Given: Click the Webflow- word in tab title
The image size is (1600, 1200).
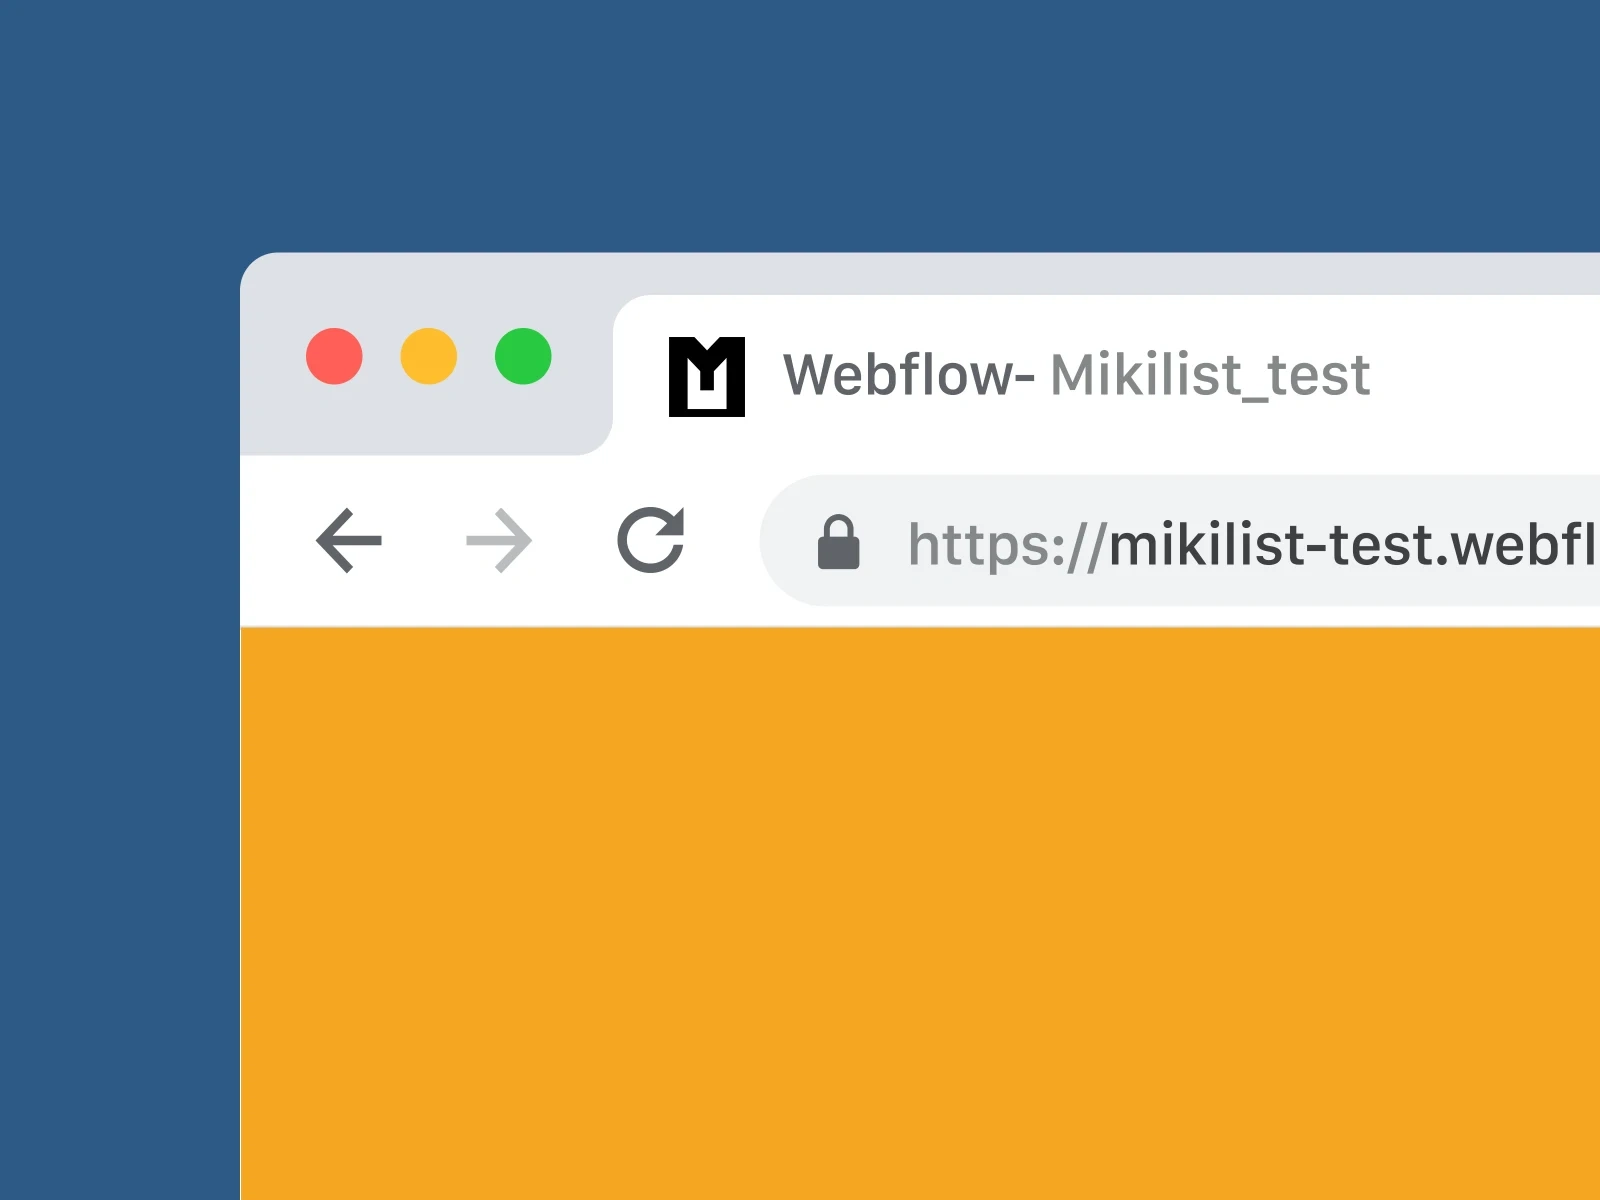Looking at the screenshot, I should coord(908,375).
